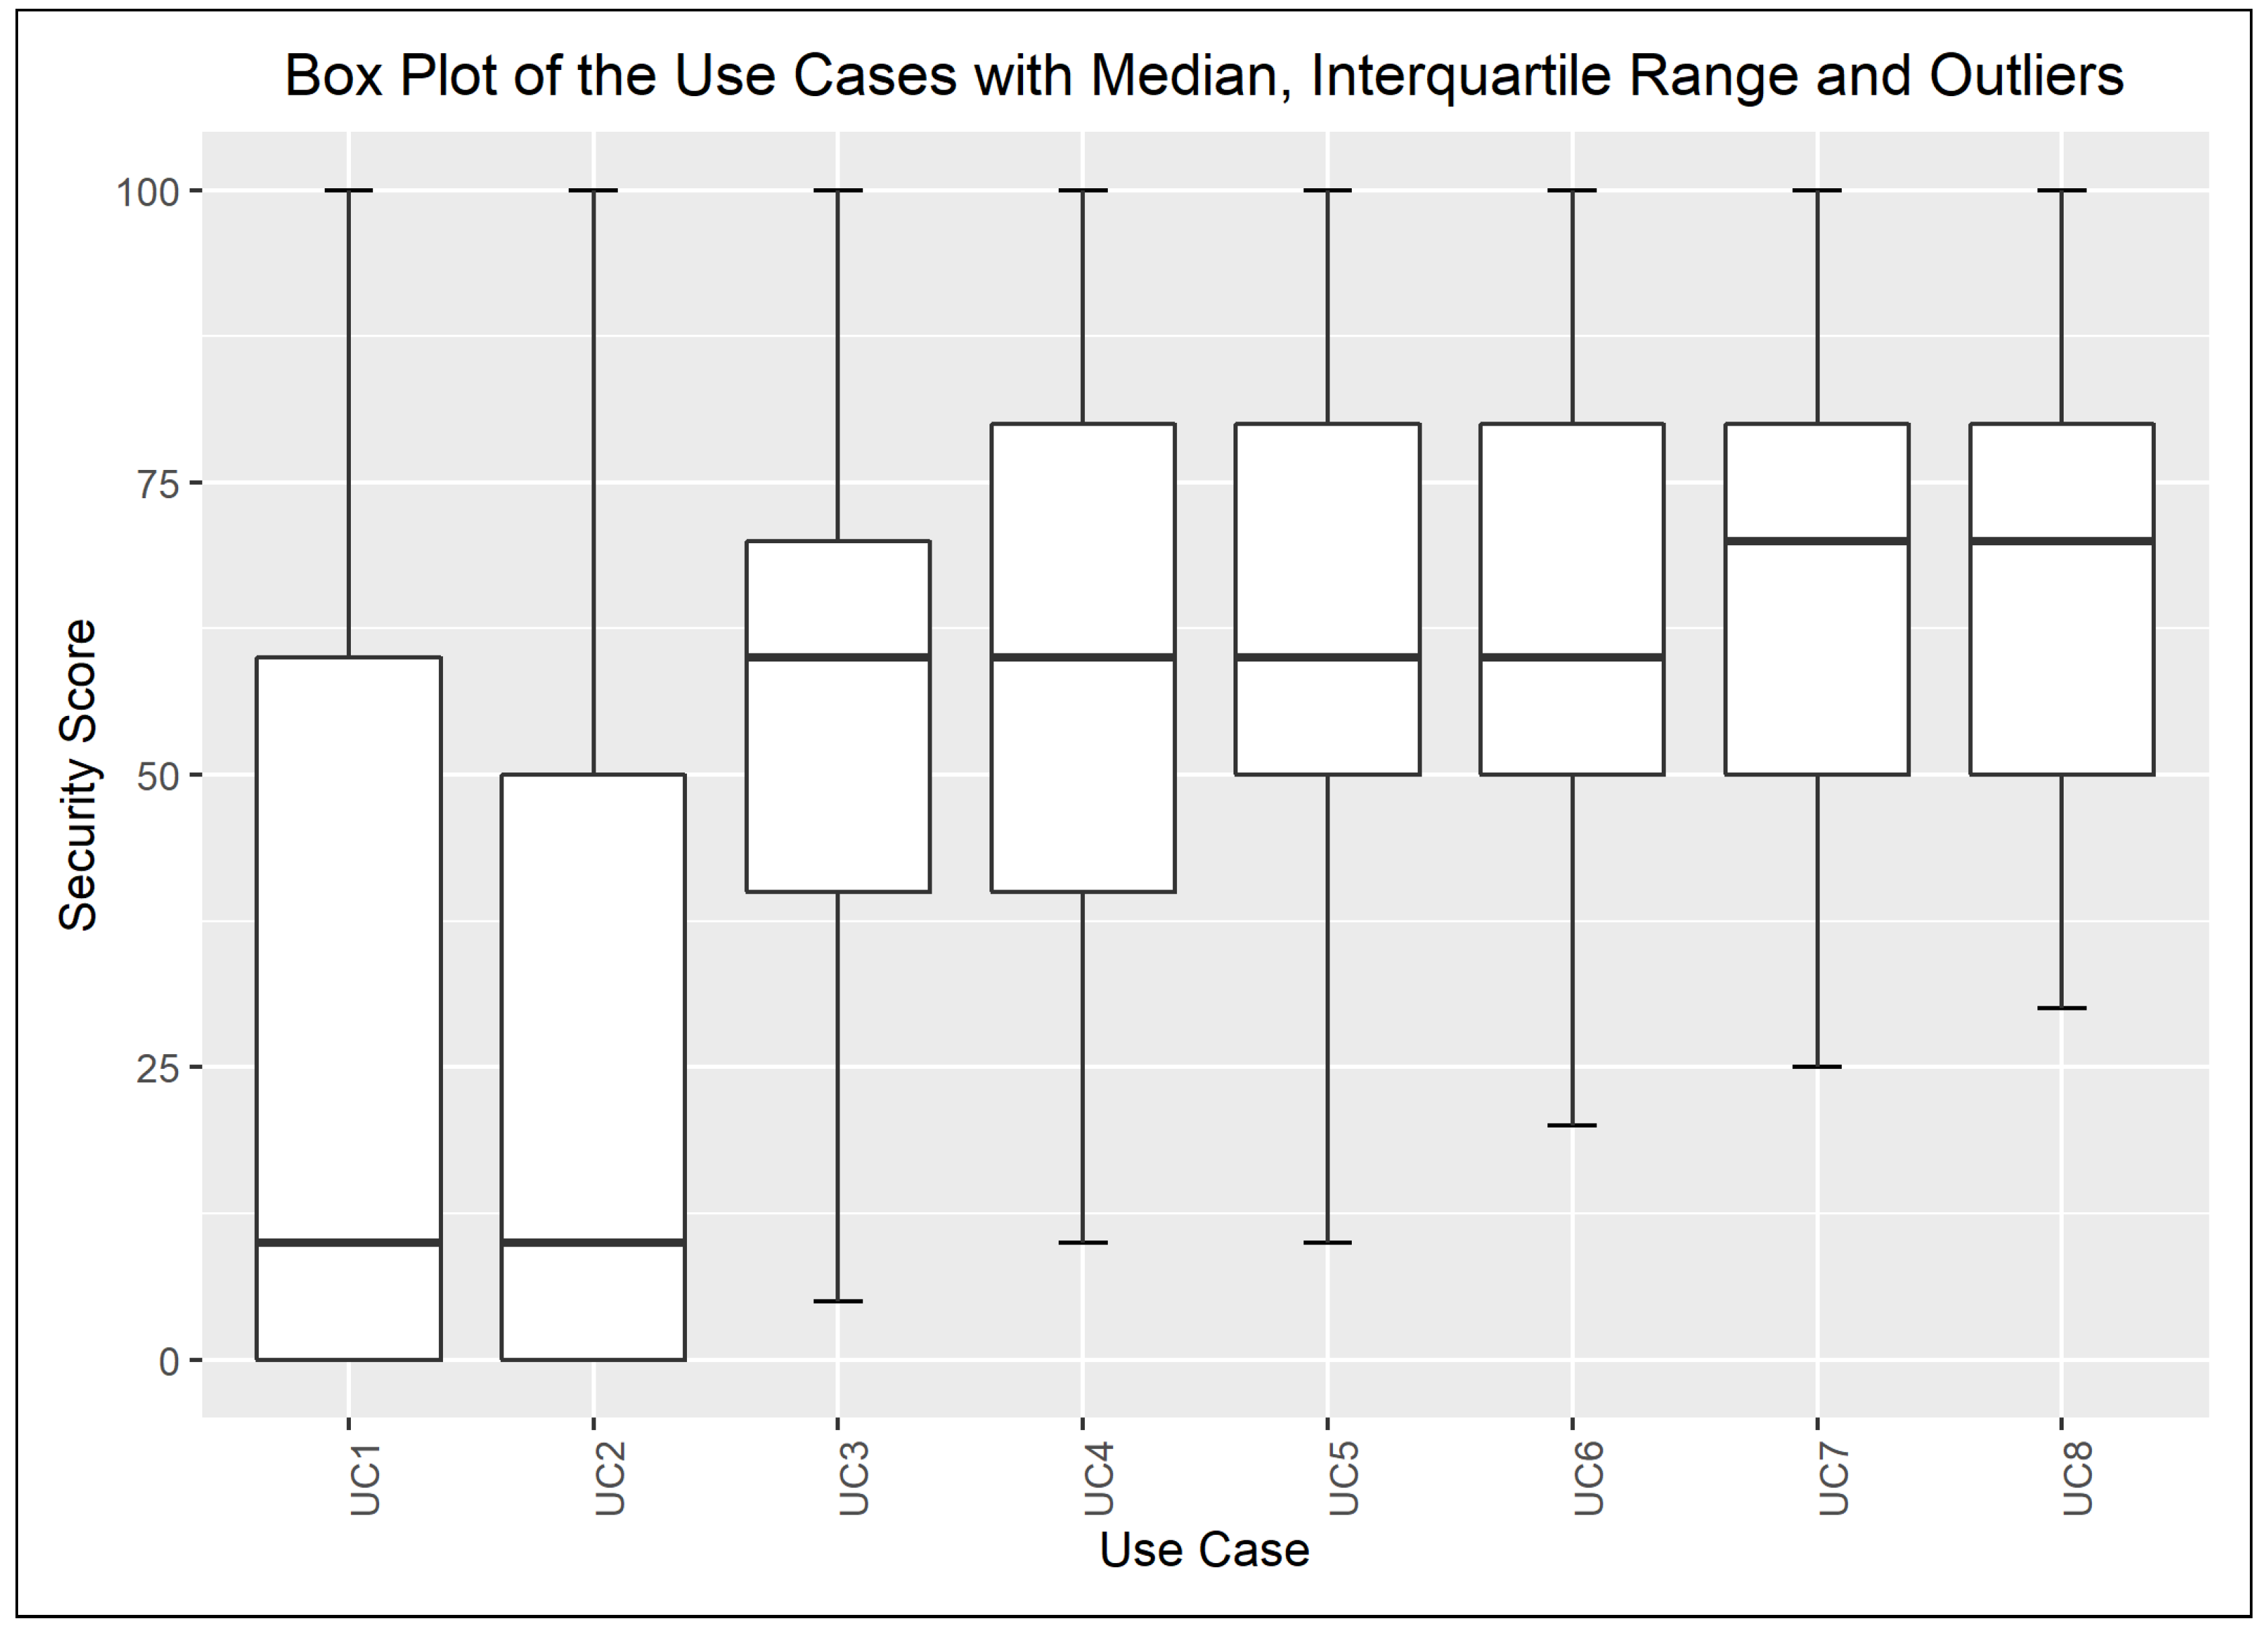Image resolution: width=2268 pixels, height=1629 pixels.
Task: Click the UC4 x-axis tick label
Action: [x=1099, y=1478]
